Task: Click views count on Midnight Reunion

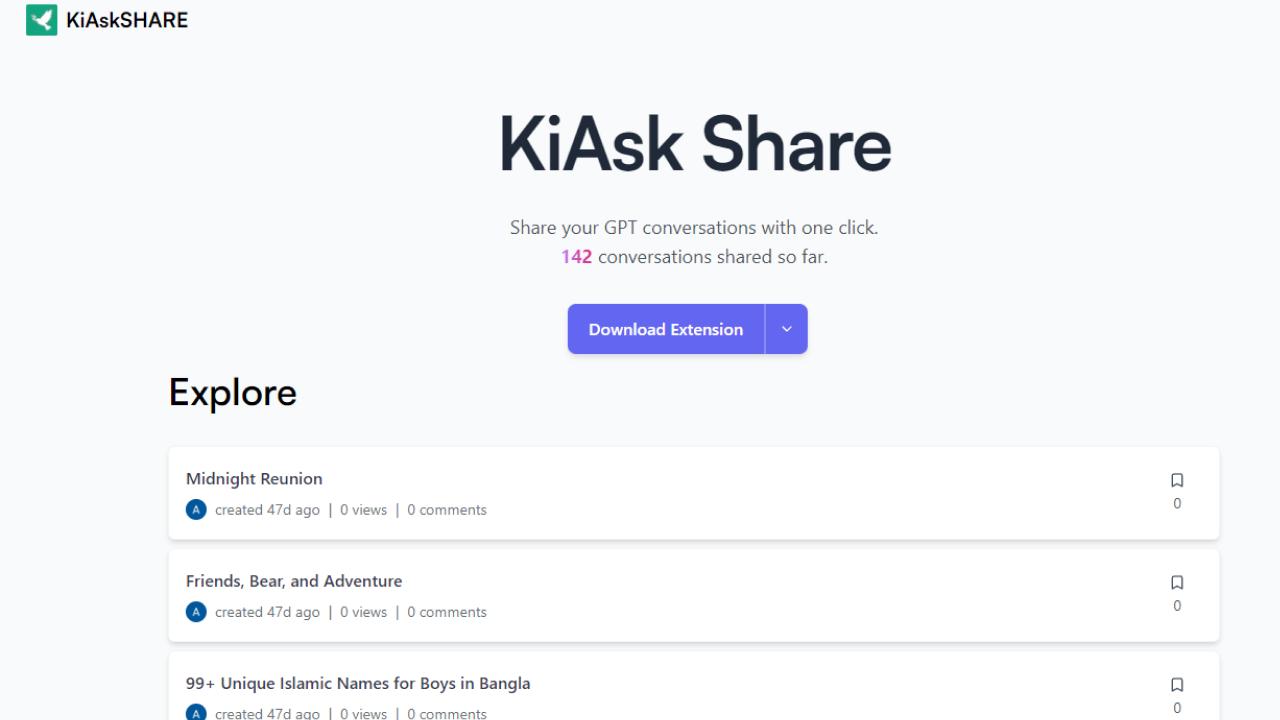Action: pos(363,510)
